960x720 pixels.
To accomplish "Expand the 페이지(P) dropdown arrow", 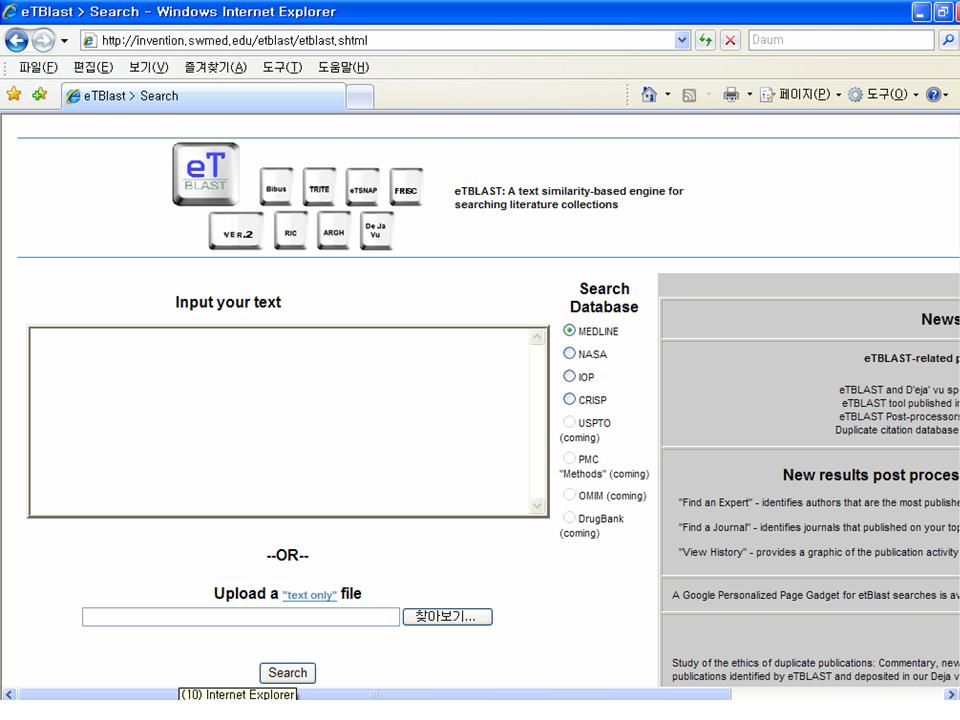I will click(x=839, y=95).
